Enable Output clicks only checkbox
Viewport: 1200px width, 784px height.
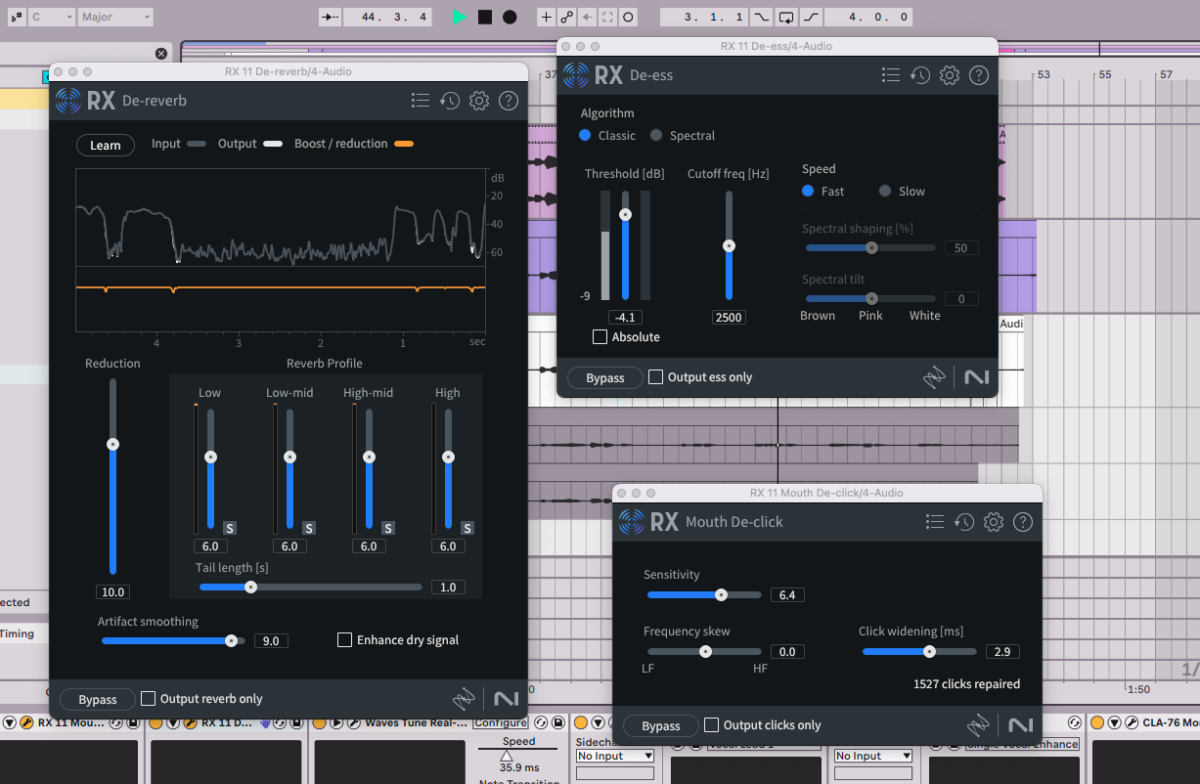tap(711, 725)
